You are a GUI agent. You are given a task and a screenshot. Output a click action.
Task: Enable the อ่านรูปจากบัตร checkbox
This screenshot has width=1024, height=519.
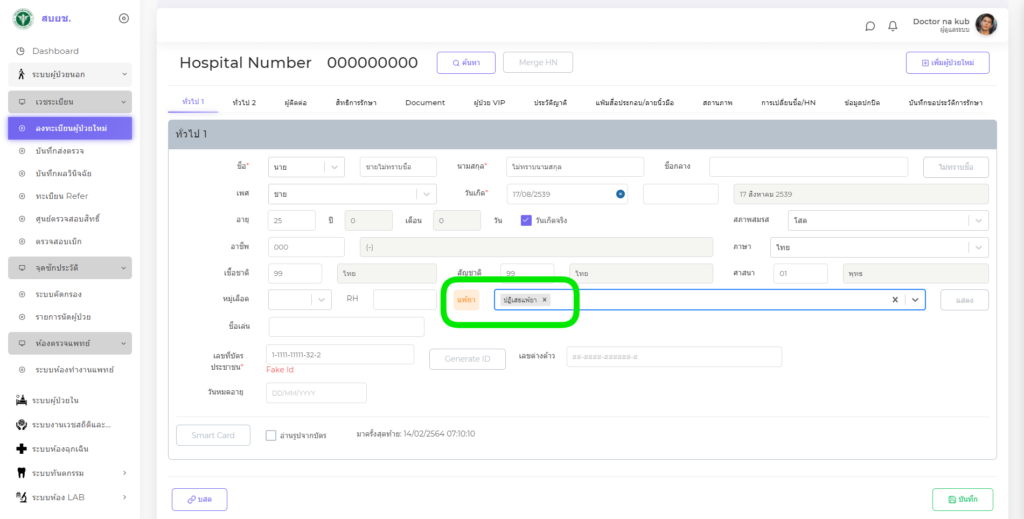(271, 435)
